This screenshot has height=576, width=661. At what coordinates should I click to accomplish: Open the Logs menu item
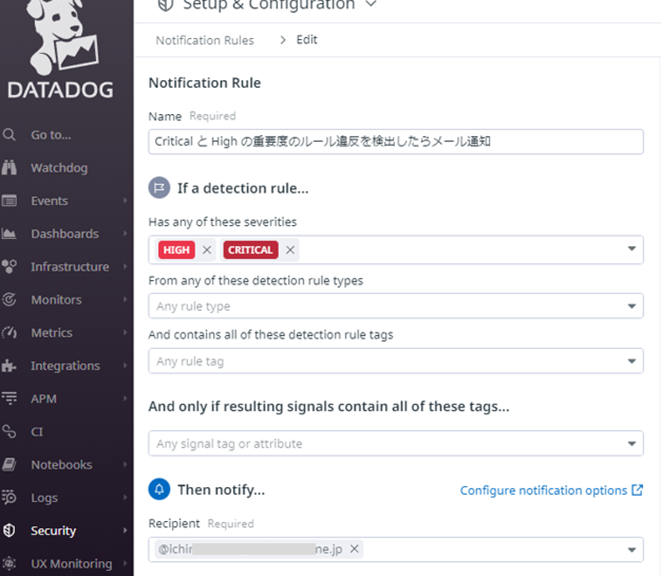click(44, 498)
